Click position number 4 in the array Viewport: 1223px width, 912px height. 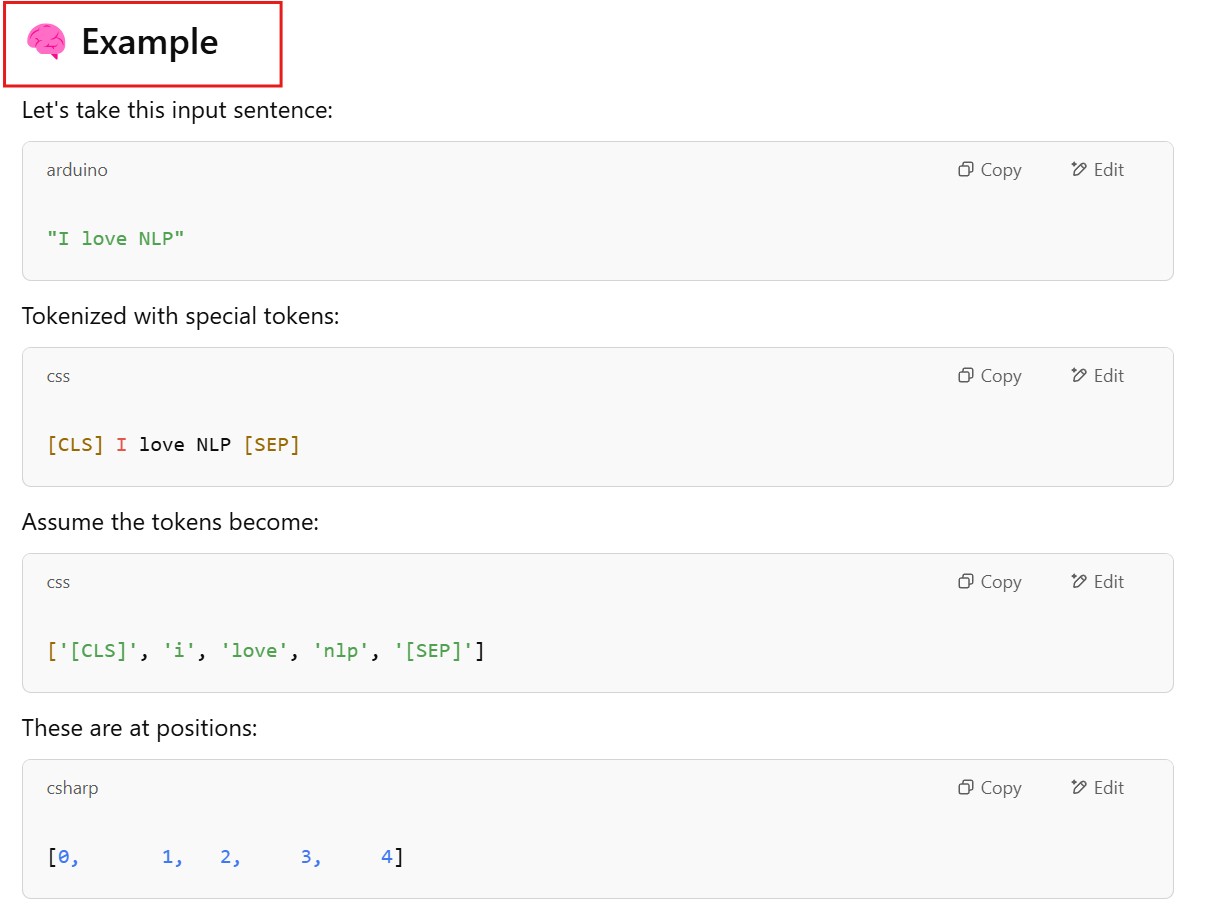386,857
